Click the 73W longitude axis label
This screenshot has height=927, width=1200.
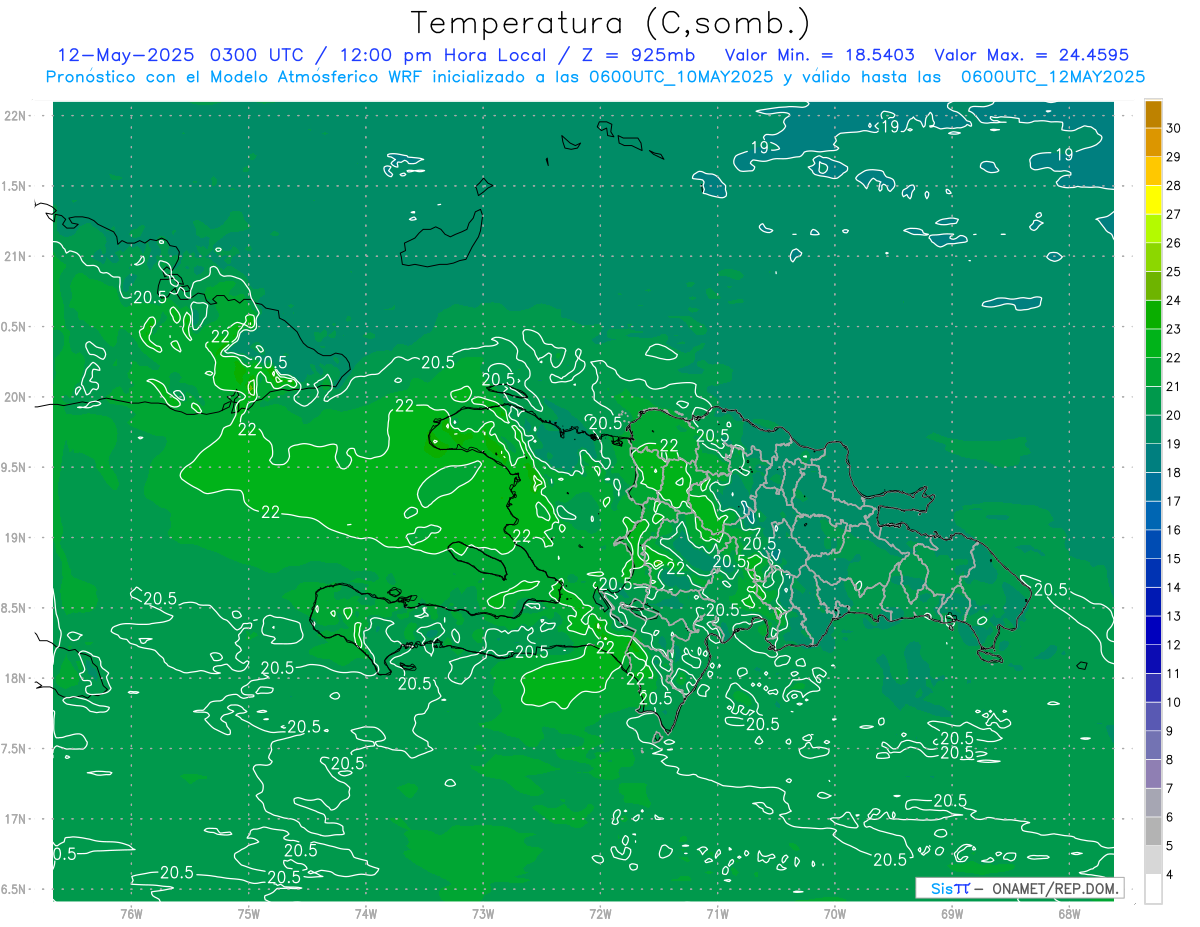tap(483, 913)
